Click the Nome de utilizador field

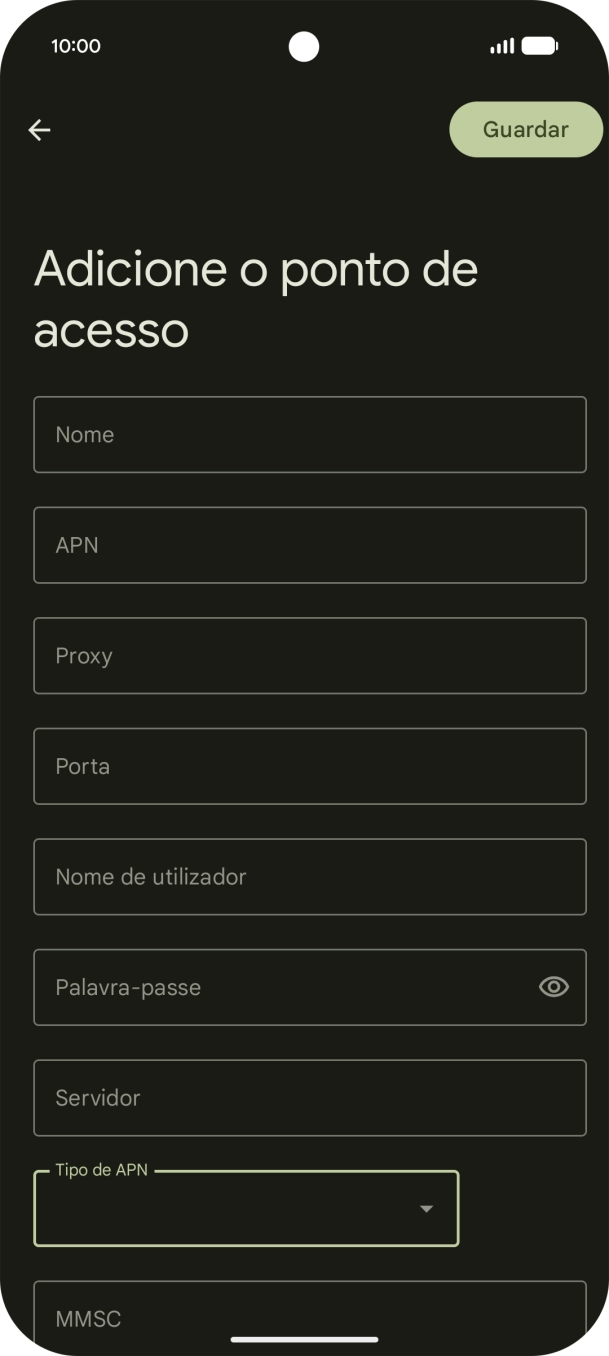coord(310,877)
